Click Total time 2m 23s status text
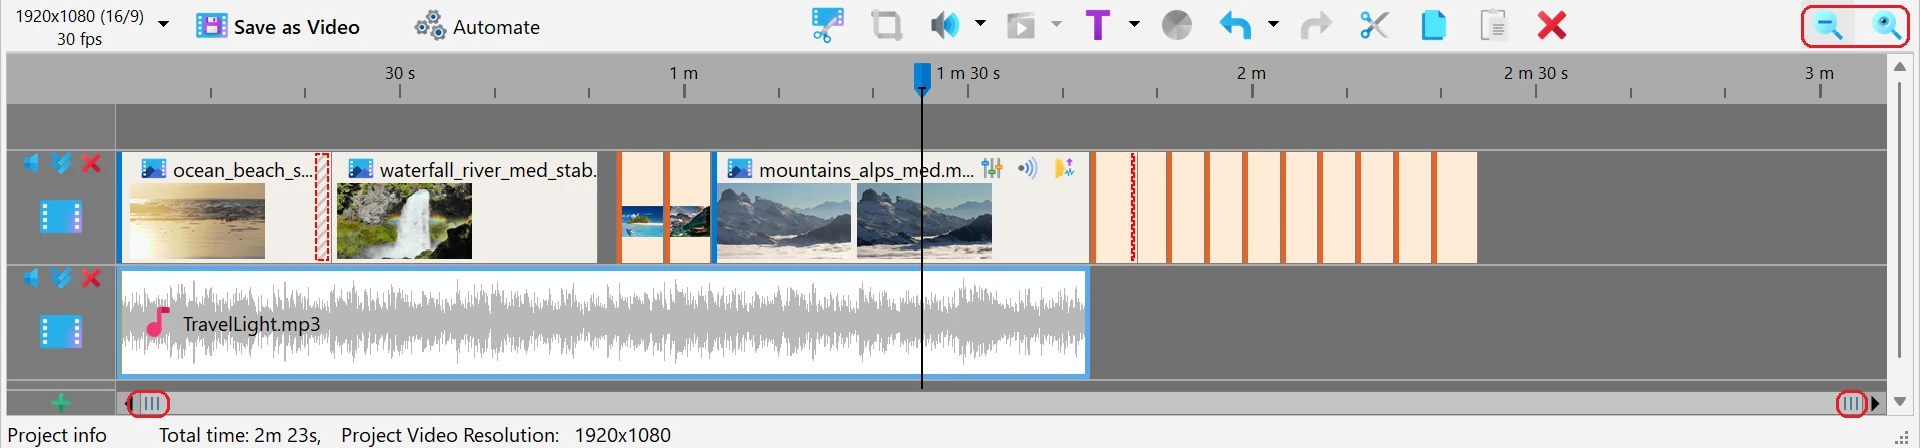The image size is (1920, 448). 240,435
